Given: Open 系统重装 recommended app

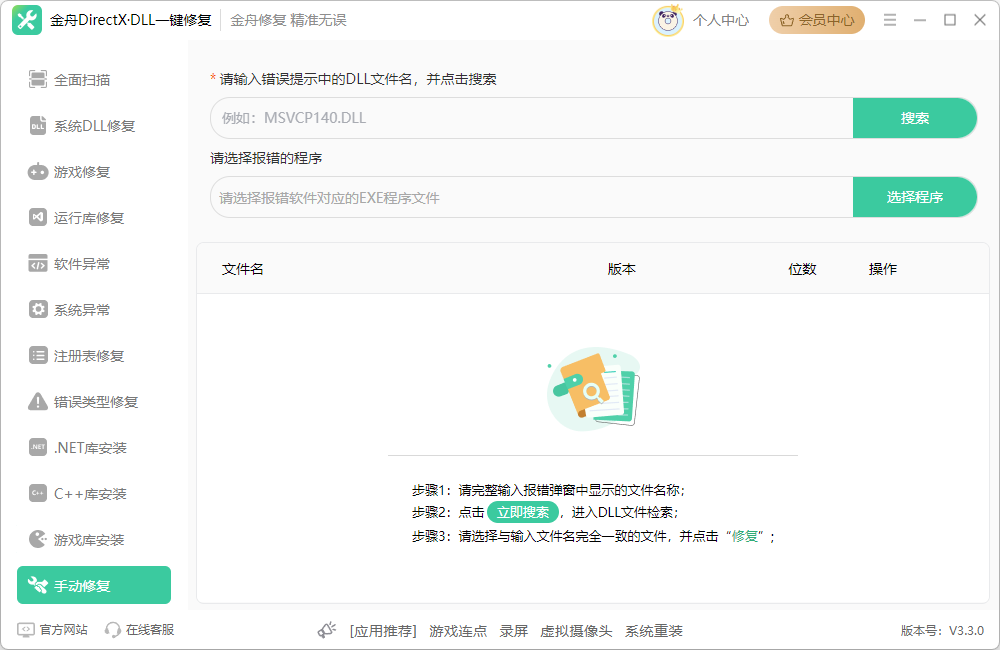Looking at the screenshot, I should click(x=654, y=631).
